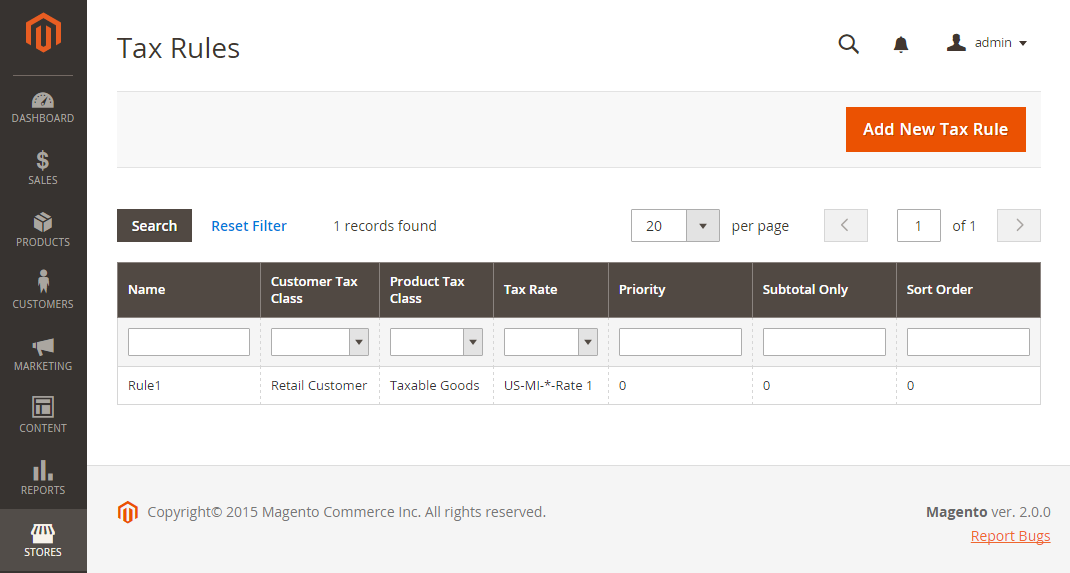Open the Customers sidebar menu
Screen dimensions: 1070x573
coord(43,290)
